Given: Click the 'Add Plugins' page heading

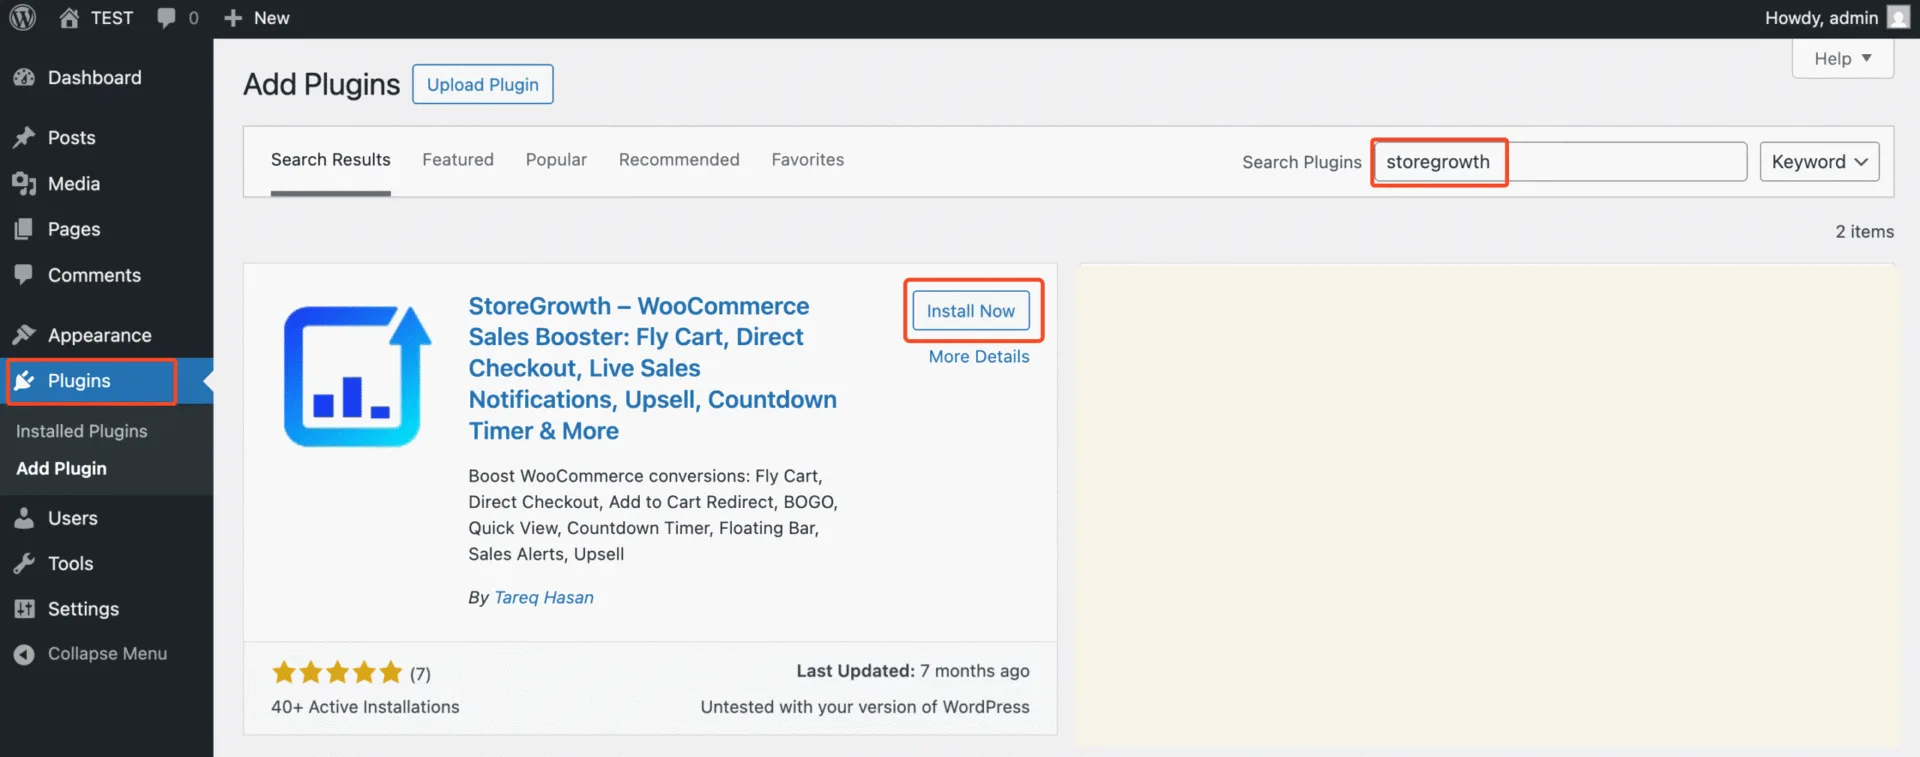Looking at the screenshot, I should pos(321,85).
